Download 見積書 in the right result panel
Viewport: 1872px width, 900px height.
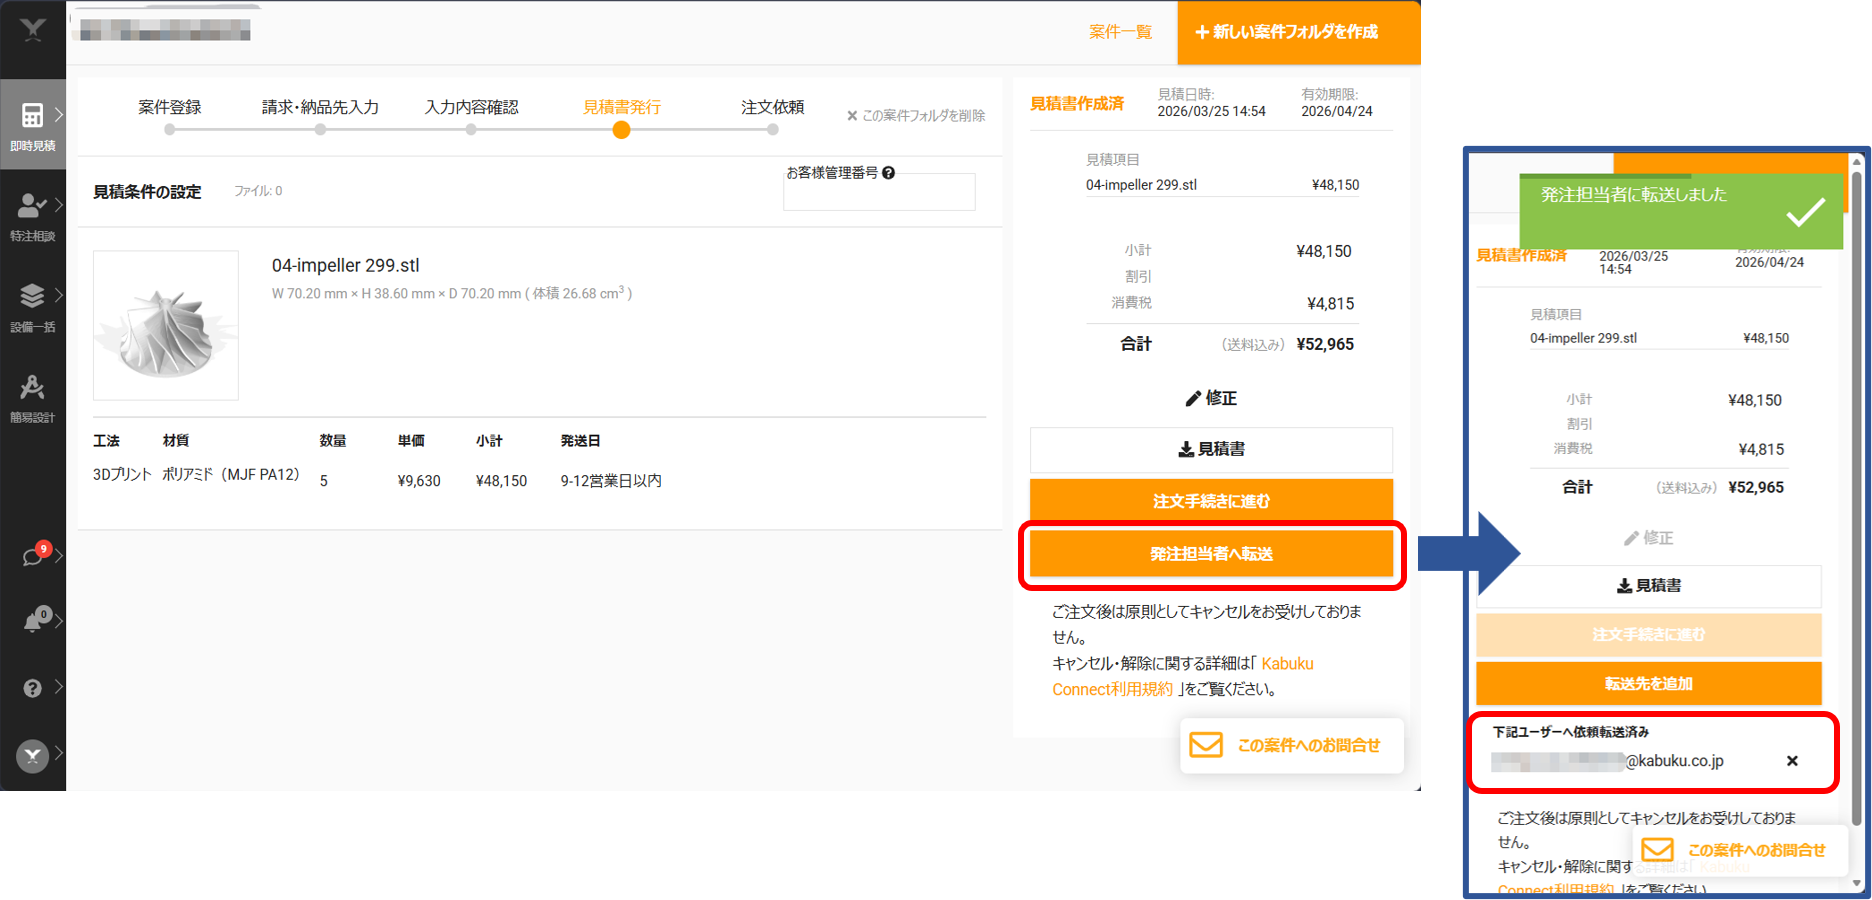[1648, 585]
